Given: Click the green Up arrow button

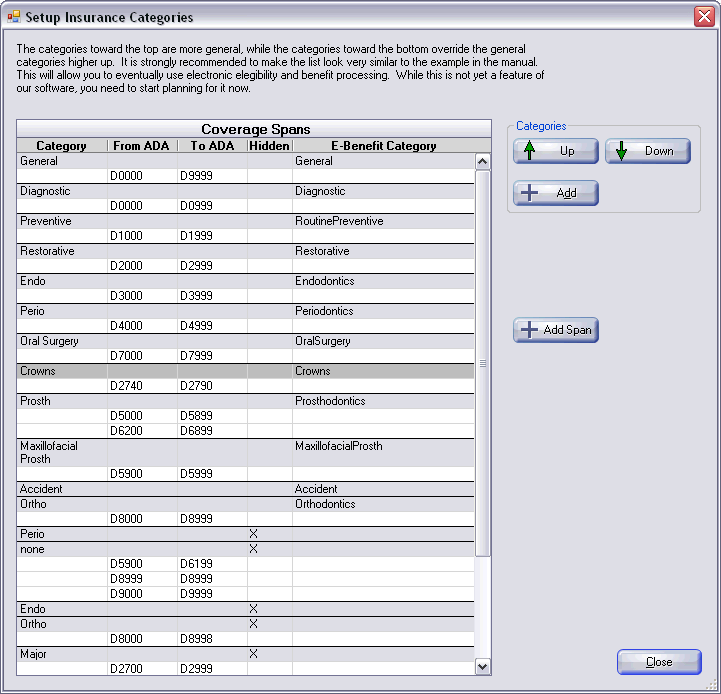Looking at the screenshot, I should coord(556,151).
